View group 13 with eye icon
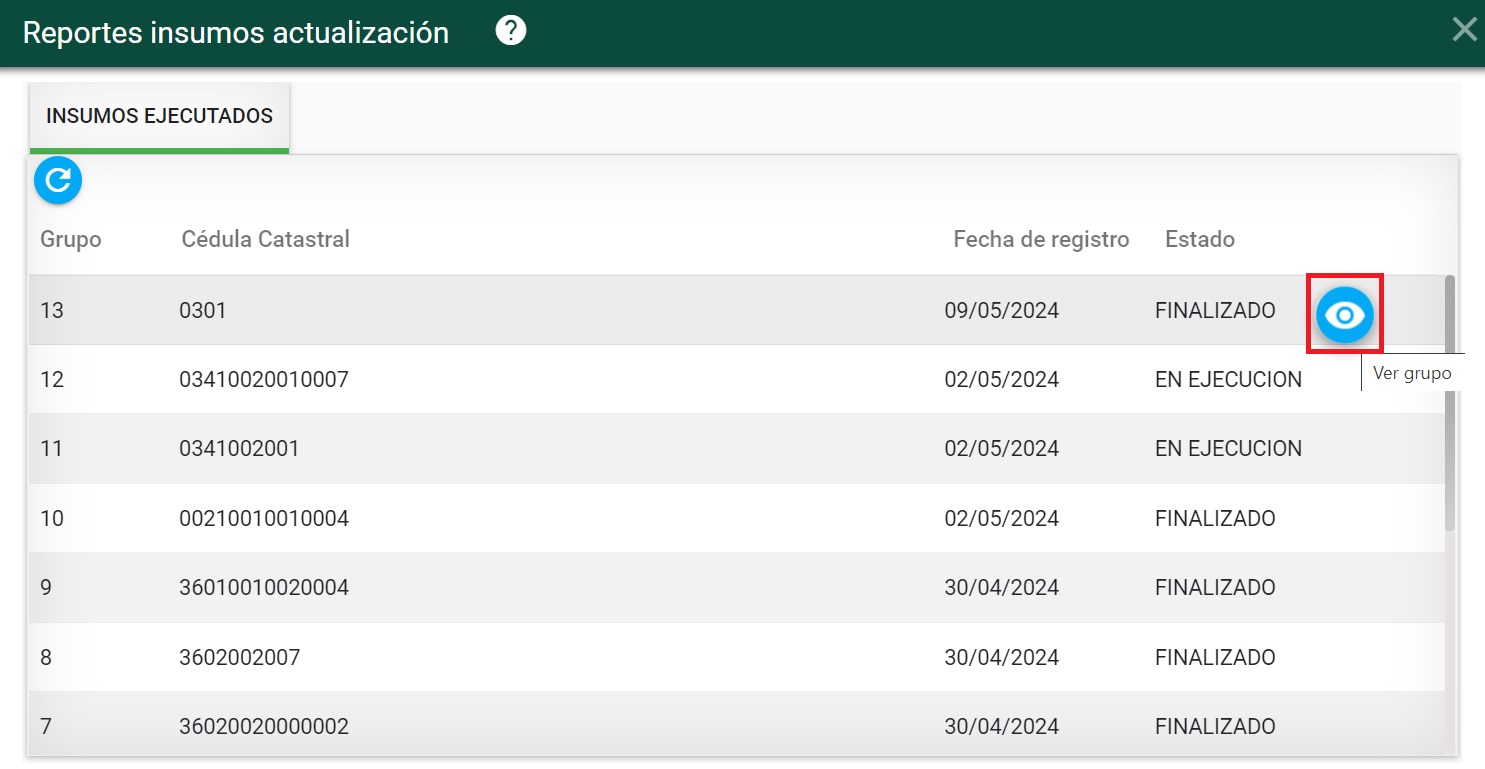Image resolution: width=1485 pixels, height=769 pixels. (x=1345, y=315)
